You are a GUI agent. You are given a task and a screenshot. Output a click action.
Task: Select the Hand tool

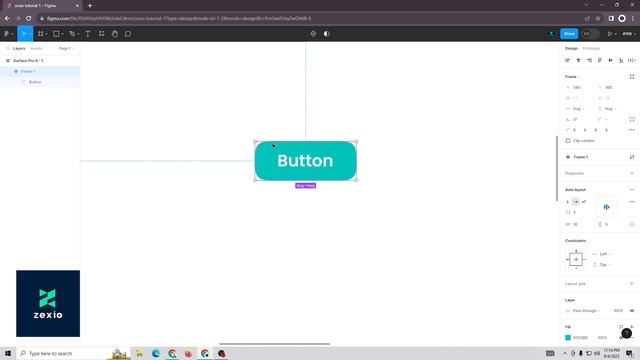pos(115,34)
